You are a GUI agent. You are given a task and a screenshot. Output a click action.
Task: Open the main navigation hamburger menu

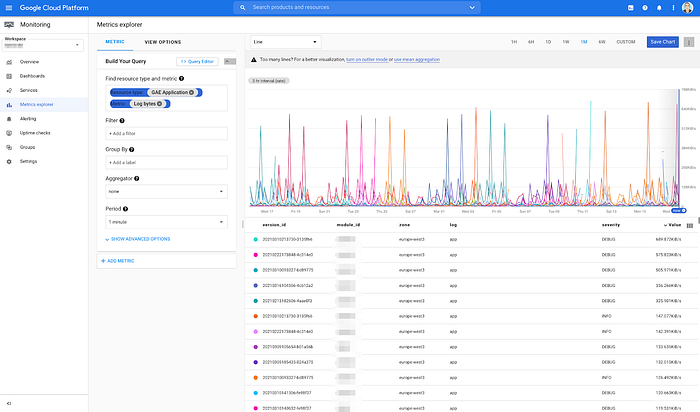(8, 8)
